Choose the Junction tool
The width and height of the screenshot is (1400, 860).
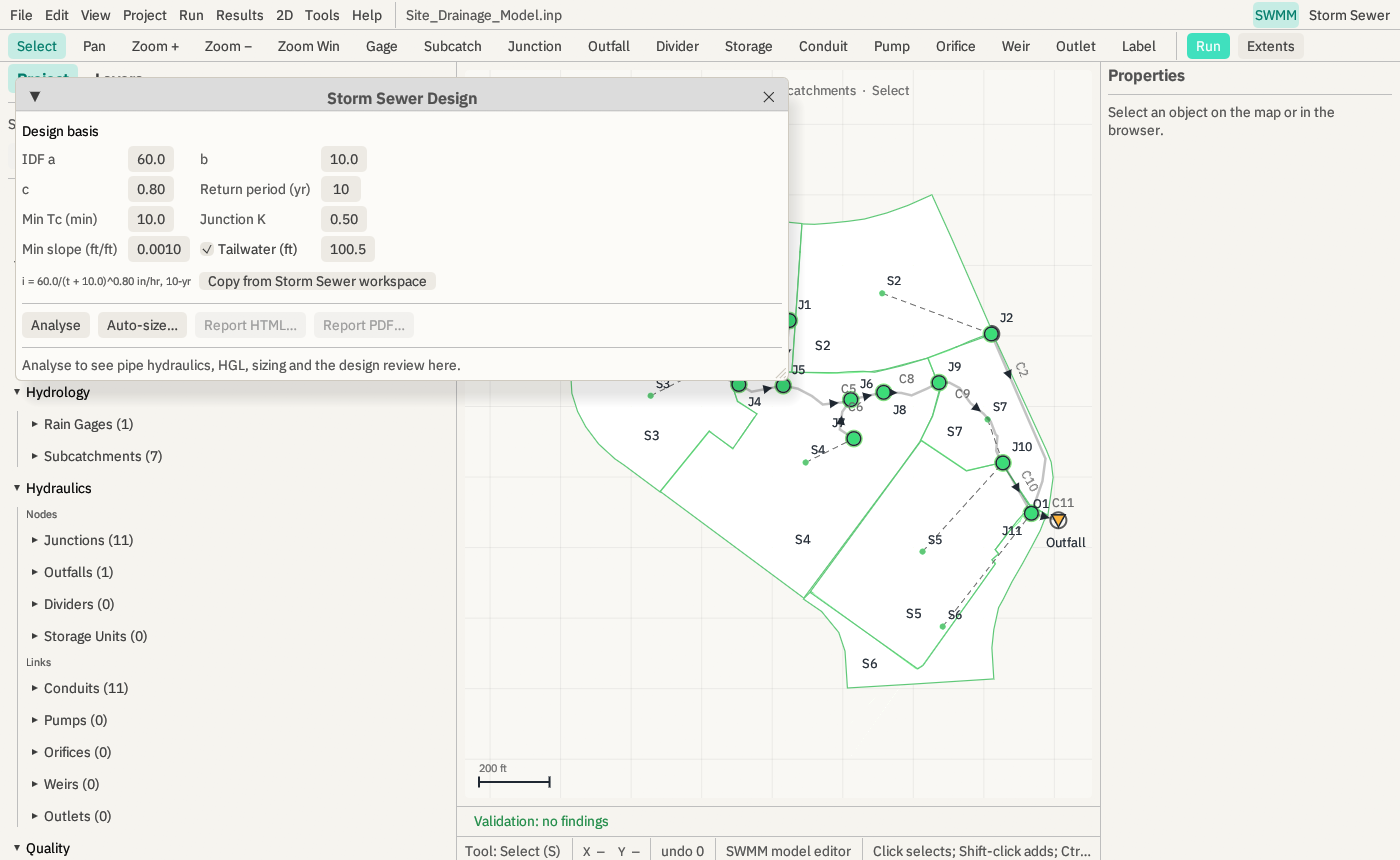[x=535, y=46]
